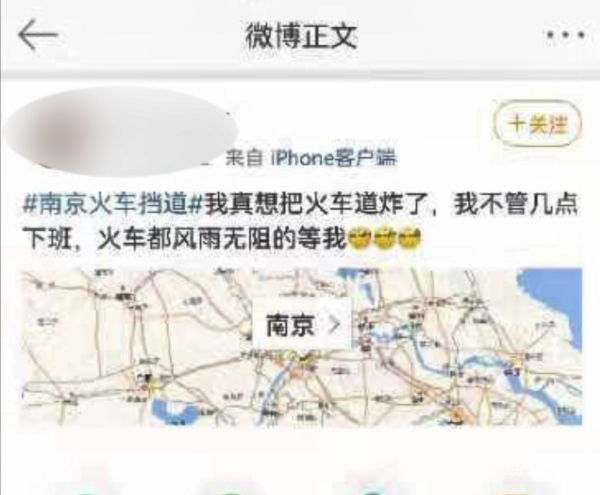Tap the 微博正文 page title

[301, 36]
